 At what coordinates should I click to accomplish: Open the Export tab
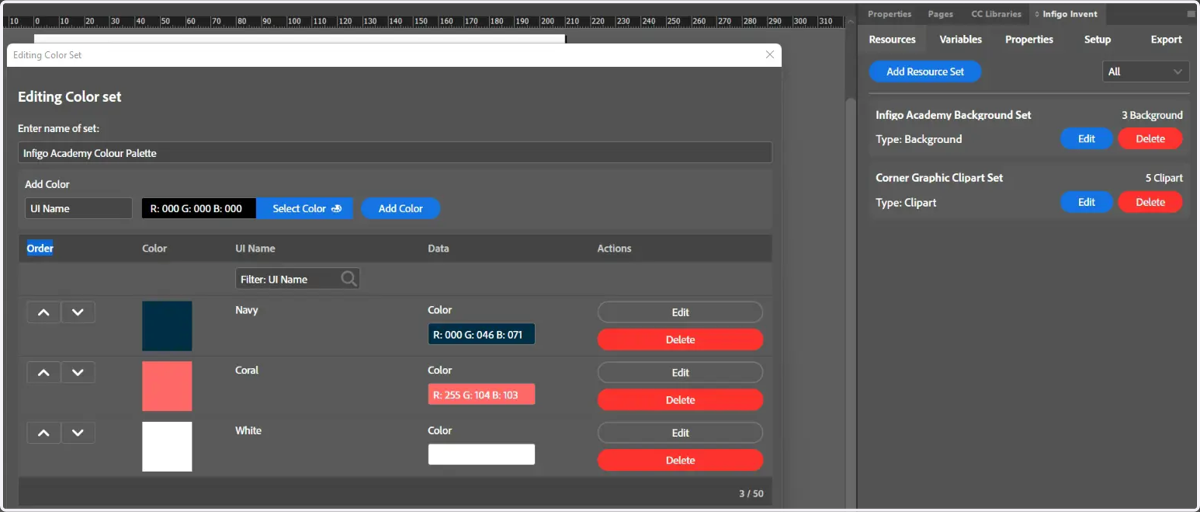[1166, 39]
